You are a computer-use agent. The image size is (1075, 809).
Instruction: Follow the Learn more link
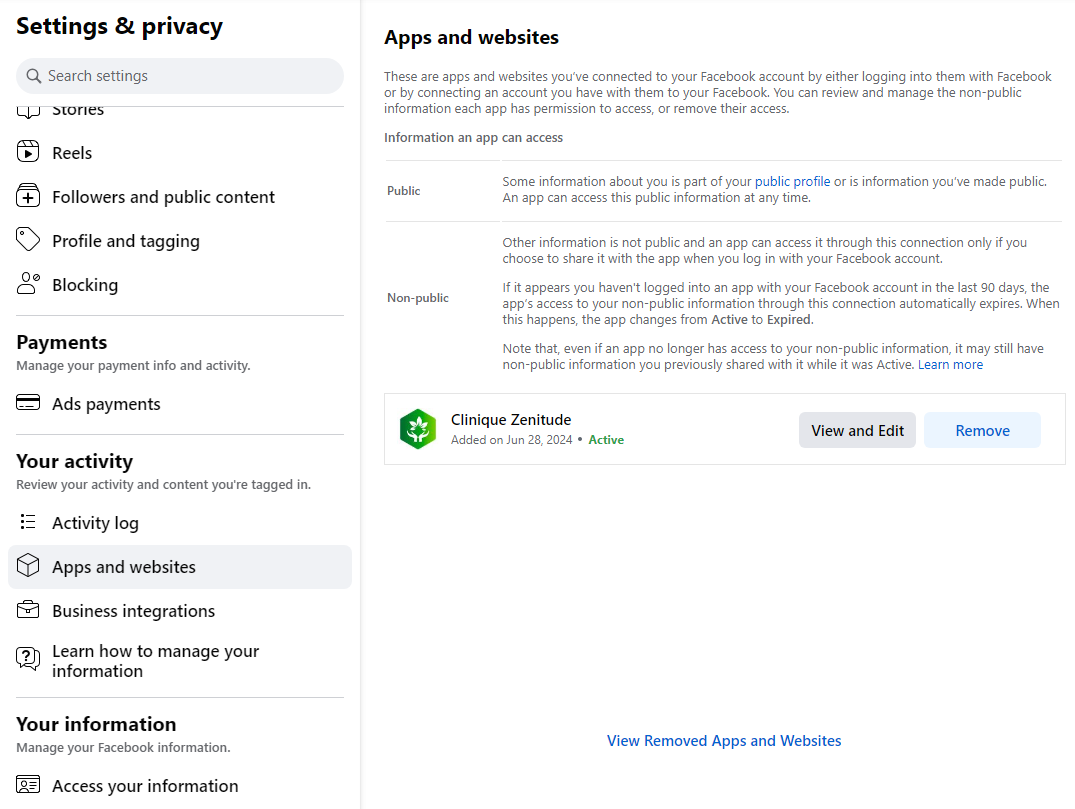click(950, 365)
